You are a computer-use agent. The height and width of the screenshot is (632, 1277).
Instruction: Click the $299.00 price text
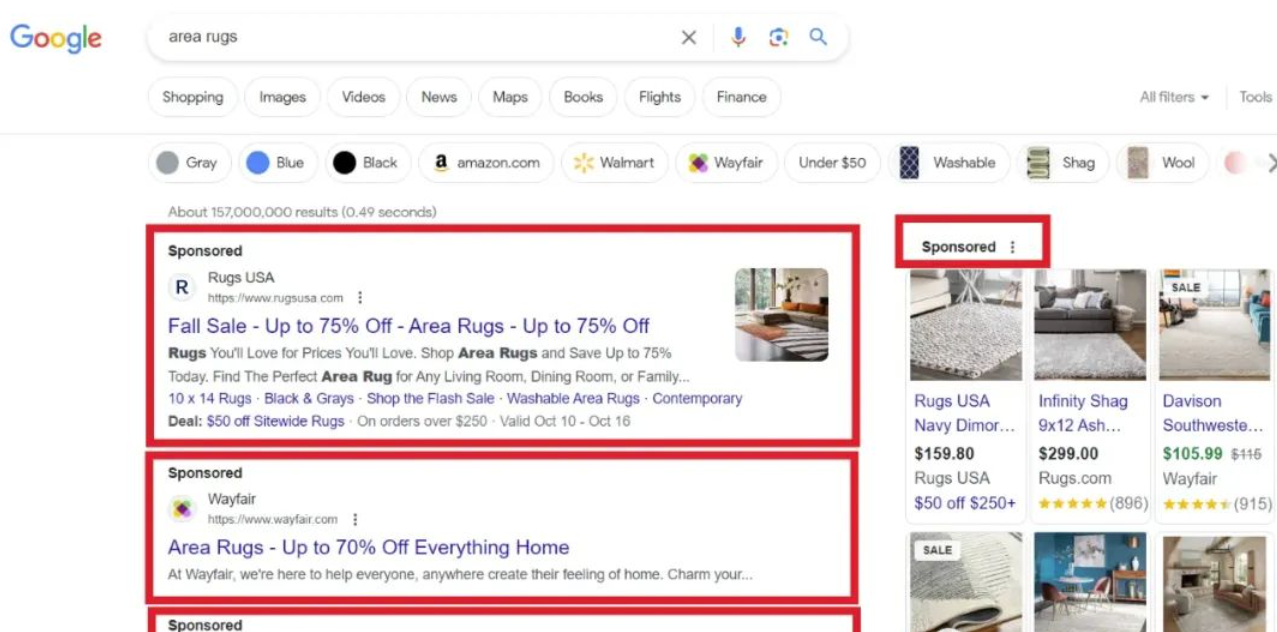[1068, 454]
